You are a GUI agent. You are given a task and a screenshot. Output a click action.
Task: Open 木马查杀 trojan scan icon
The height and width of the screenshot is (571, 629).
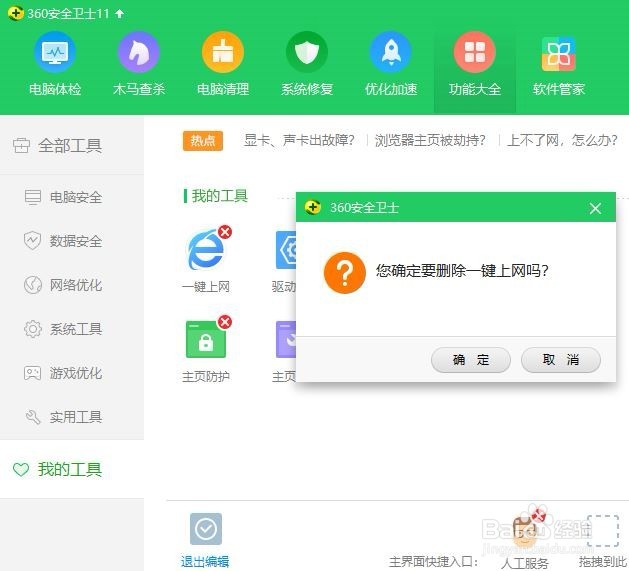coord(139,52)
